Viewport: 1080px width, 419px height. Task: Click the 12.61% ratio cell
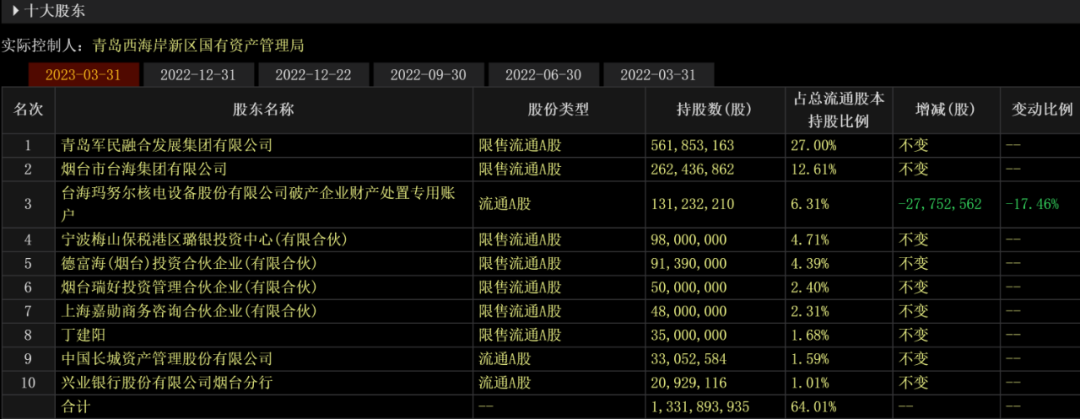click(812, 169)
